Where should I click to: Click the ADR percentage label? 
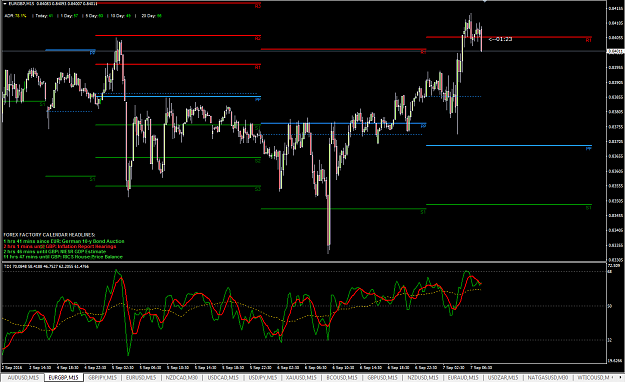(x=16, y=16)
